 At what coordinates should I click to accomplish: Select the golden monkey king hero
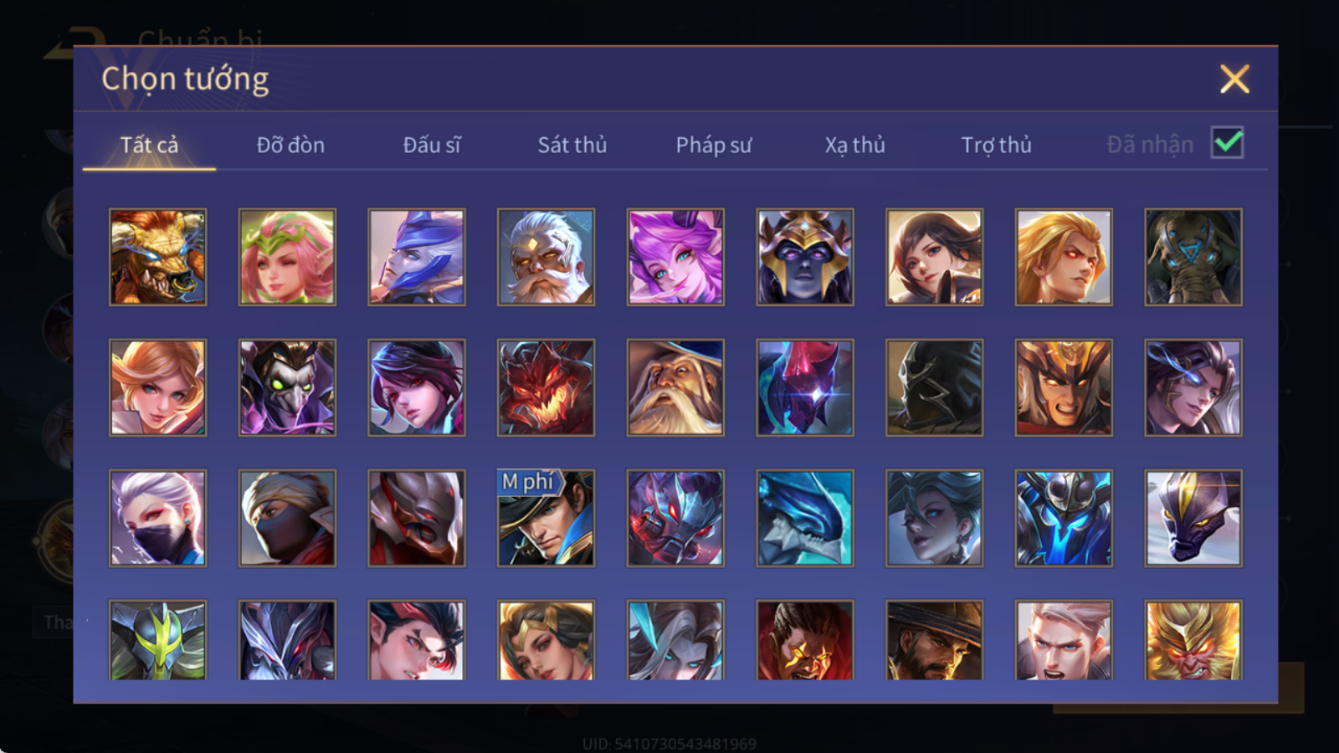[x=1193, y=640]
